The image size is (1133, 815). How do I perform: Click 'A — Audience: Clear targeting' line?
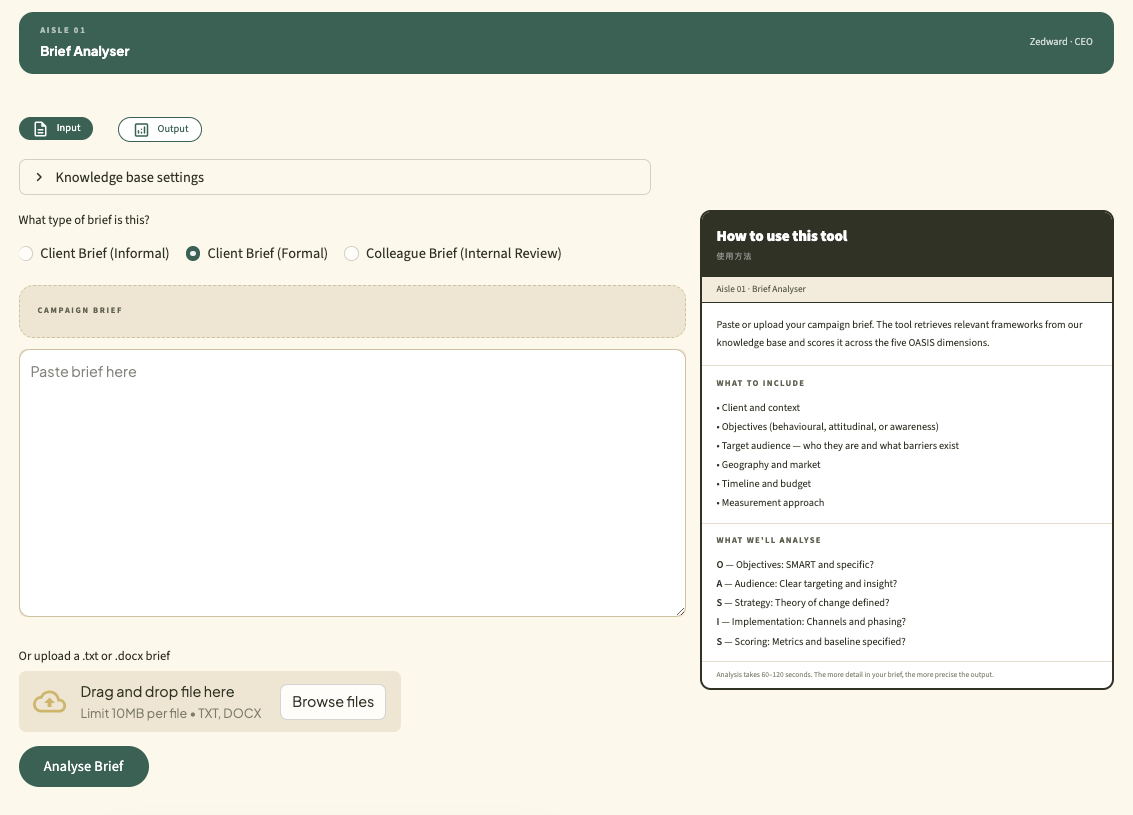click(x=806, y=584)
